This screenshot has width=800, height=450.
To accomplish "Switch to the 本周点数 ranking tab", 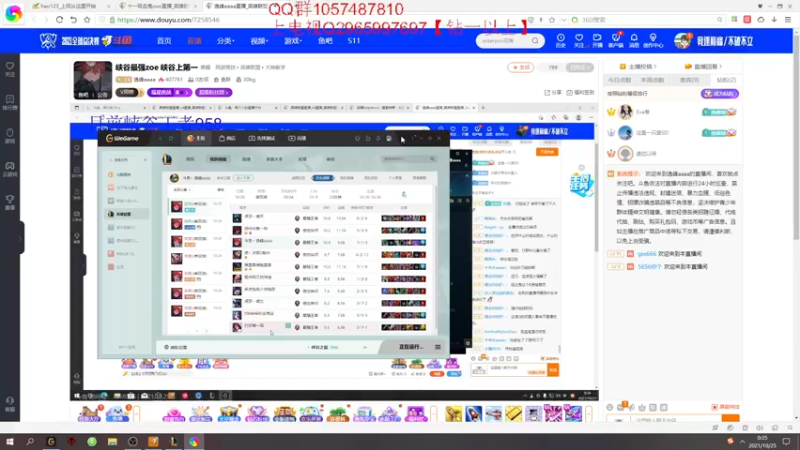I will (653, 80).
